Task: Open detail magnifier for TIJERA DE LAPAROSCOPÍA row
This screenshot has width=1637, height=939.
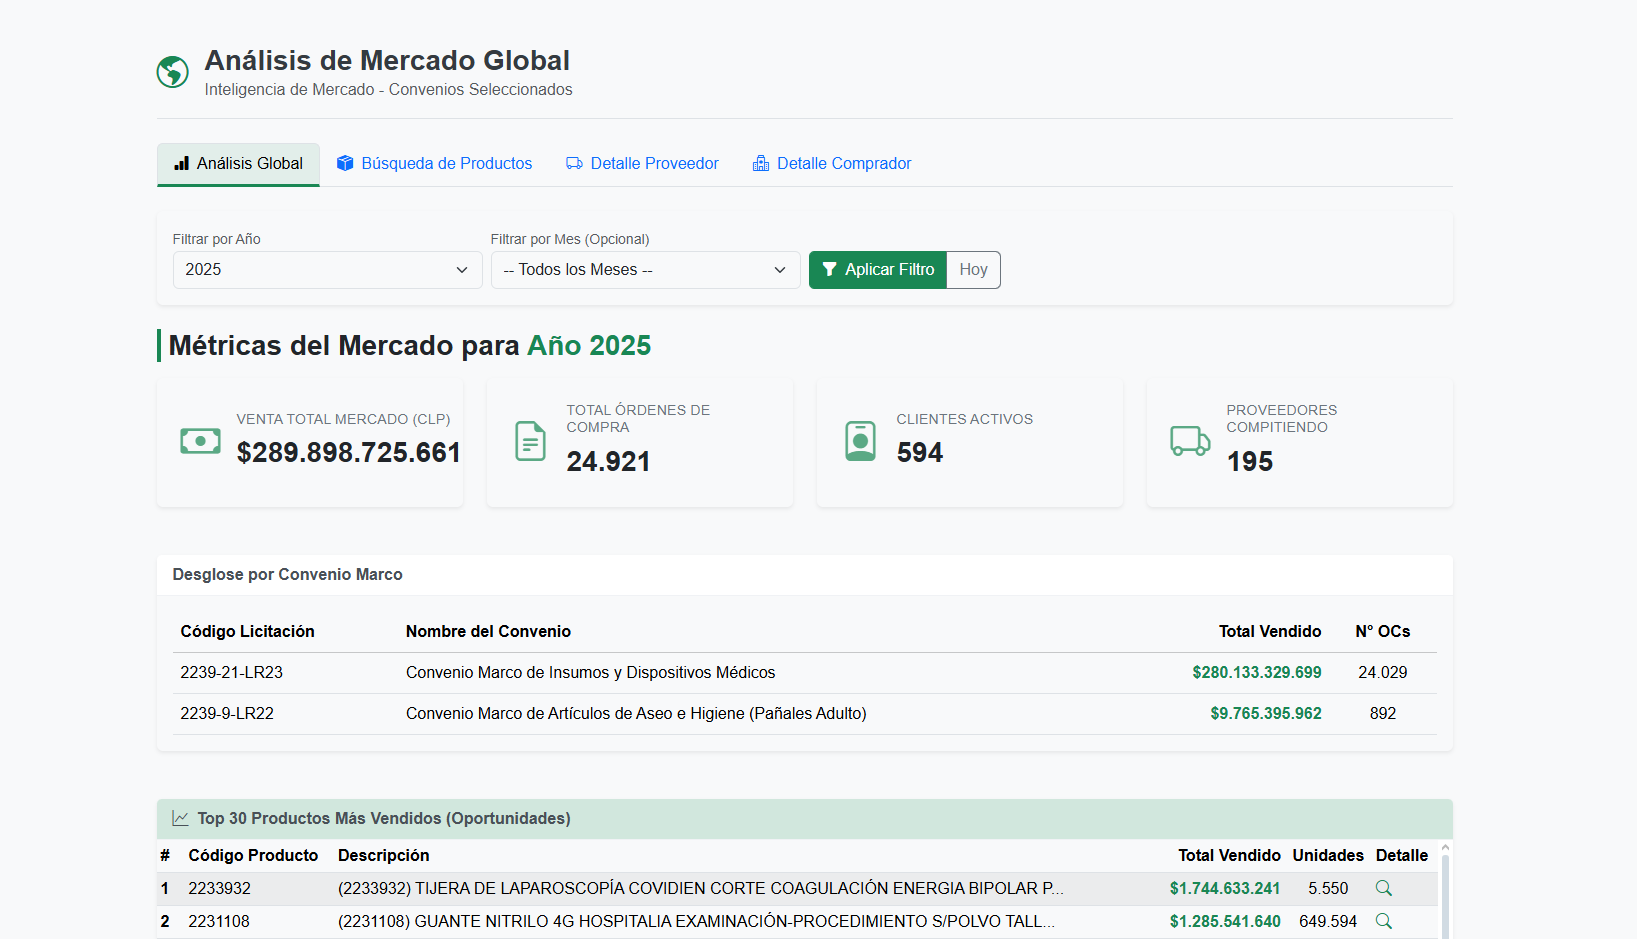Action: (1383, 888)
